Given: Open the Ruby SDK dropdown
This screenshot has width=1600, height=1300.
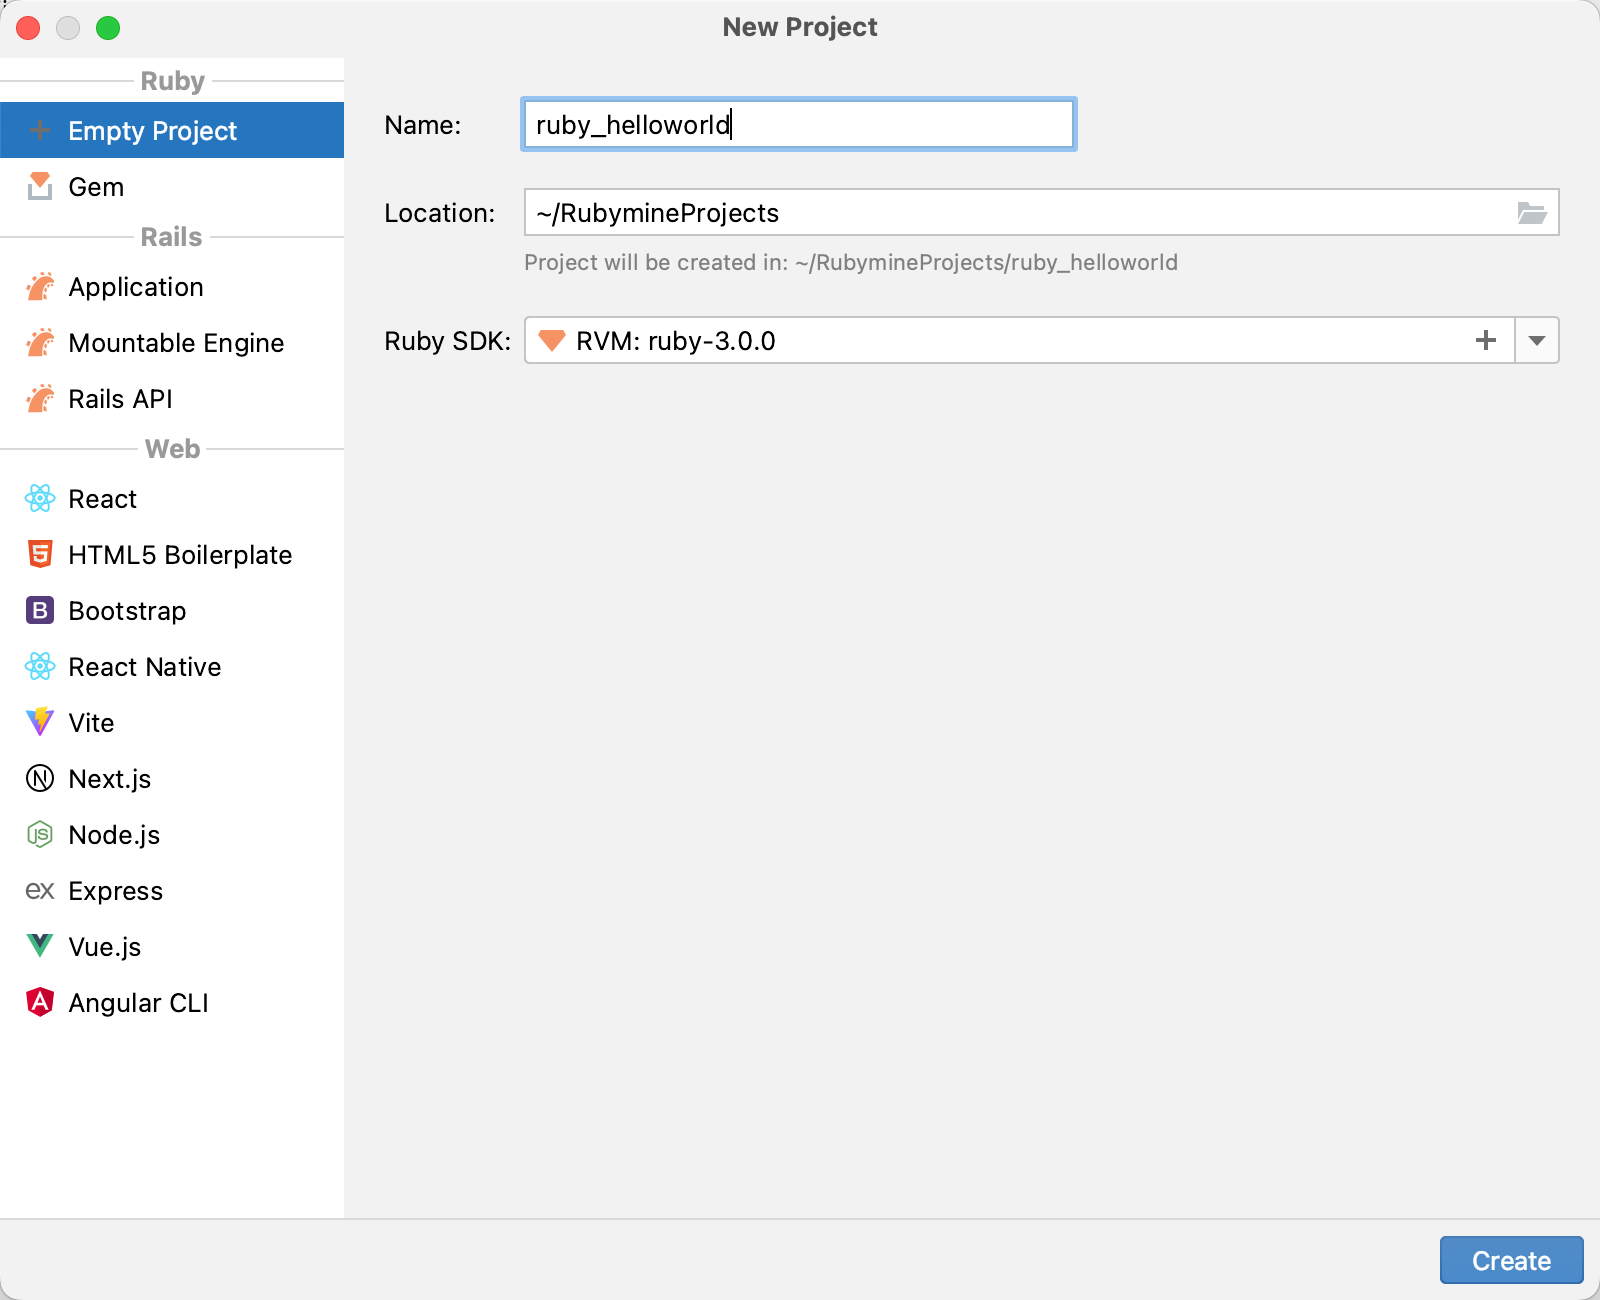Looking at the screenshot, I should click(x=1536, y=340).
